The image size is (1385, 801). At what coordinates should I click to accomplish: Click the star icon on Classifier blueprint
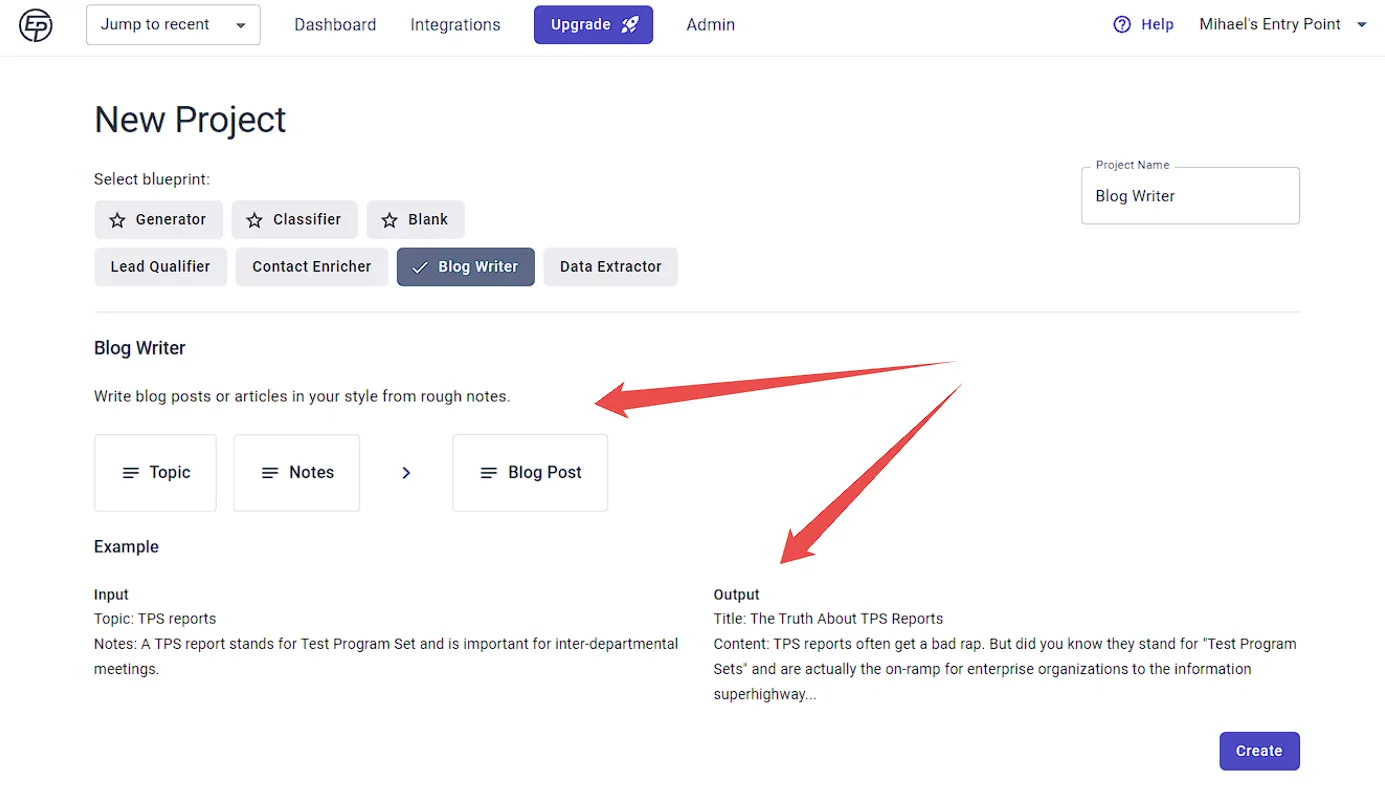[x=254, y=220]
